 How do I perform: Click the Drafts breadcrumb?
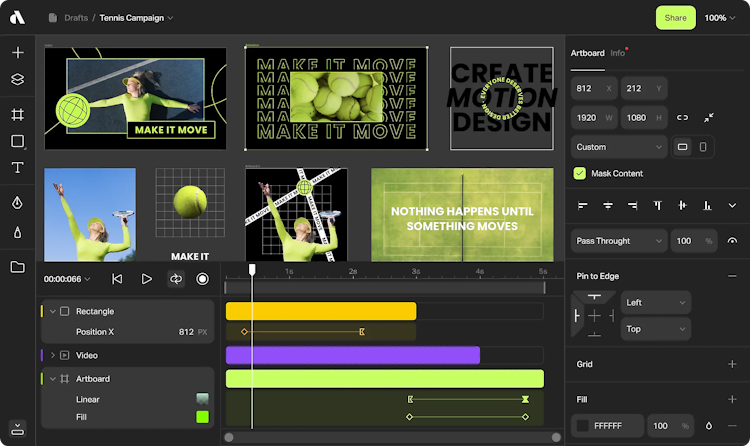click(76, 18)
